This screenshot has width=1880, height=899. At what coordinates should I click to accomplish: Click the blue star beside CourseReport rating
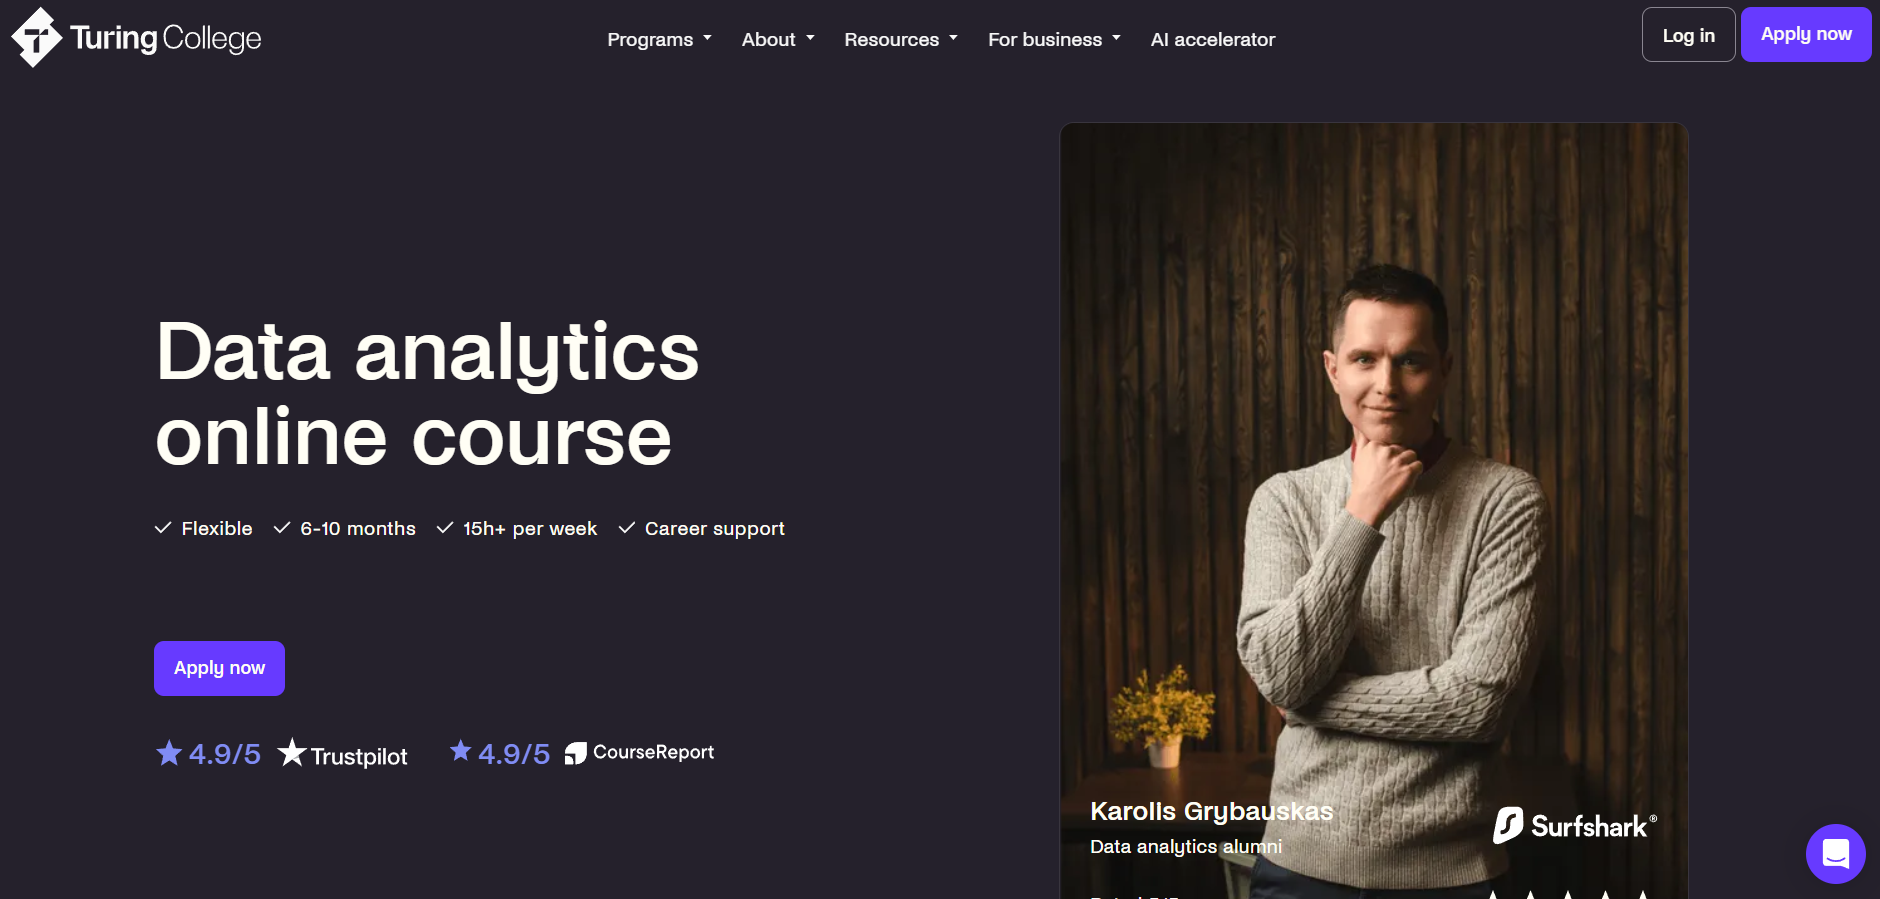point(460,750)
